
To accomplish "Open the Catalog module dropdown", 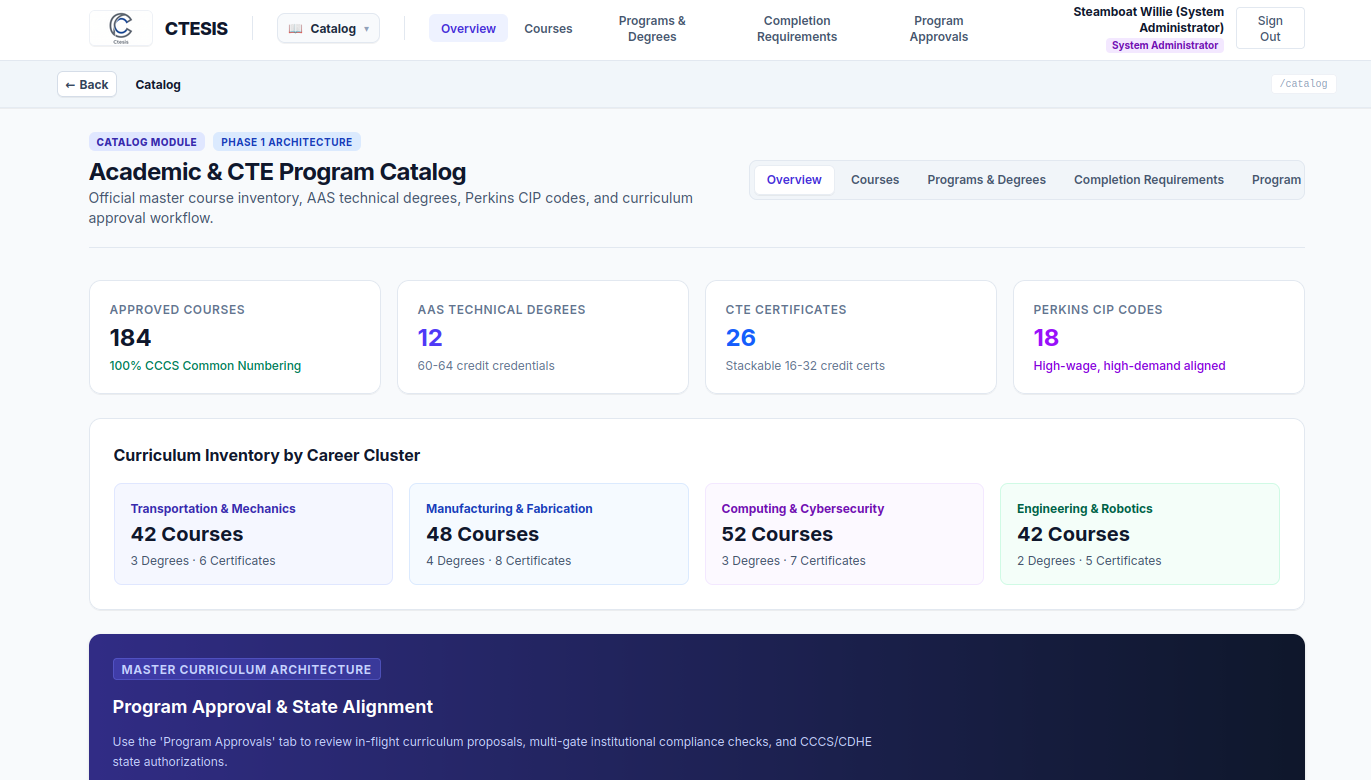I will pos(328,28).
